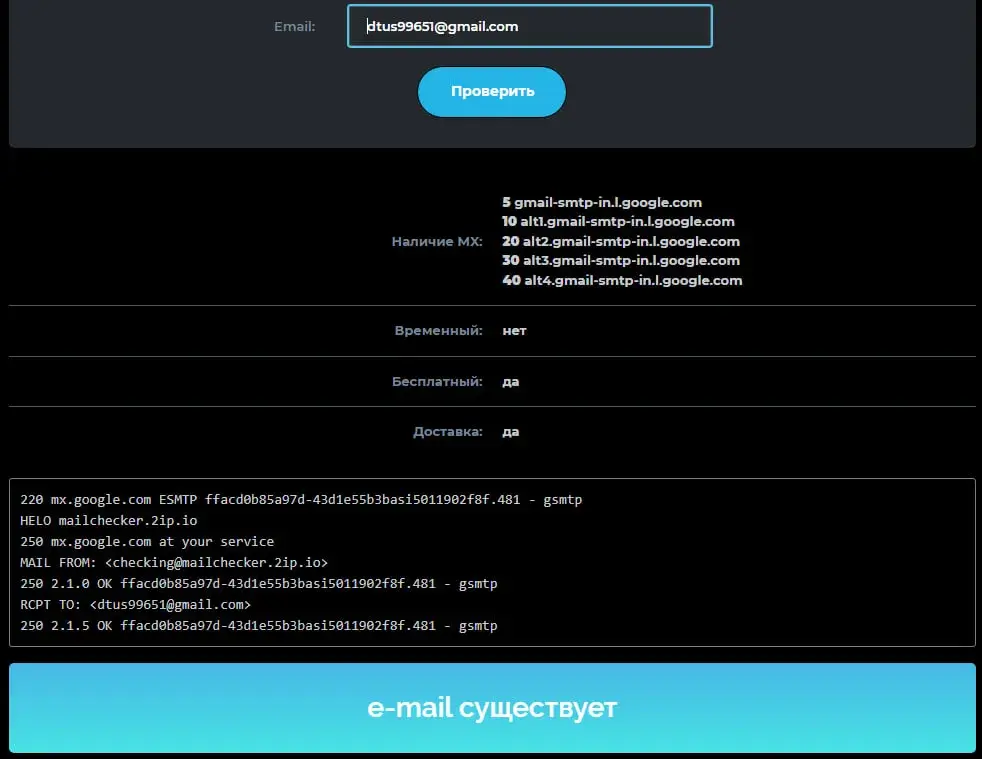
Task: Click the 220 mx.google.com ESMTP log line
Action: point(301,499)
